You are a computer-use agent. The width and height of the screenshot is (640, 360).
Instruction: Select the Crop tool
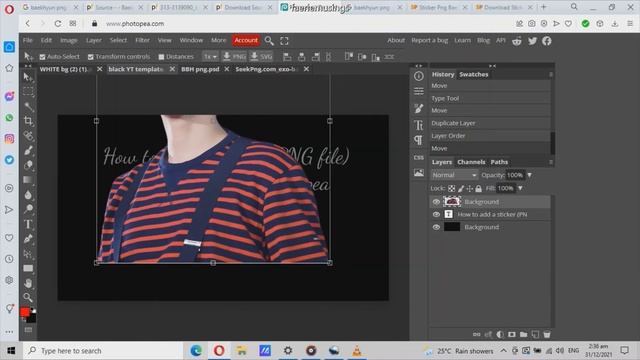click(x=28, y=121)
